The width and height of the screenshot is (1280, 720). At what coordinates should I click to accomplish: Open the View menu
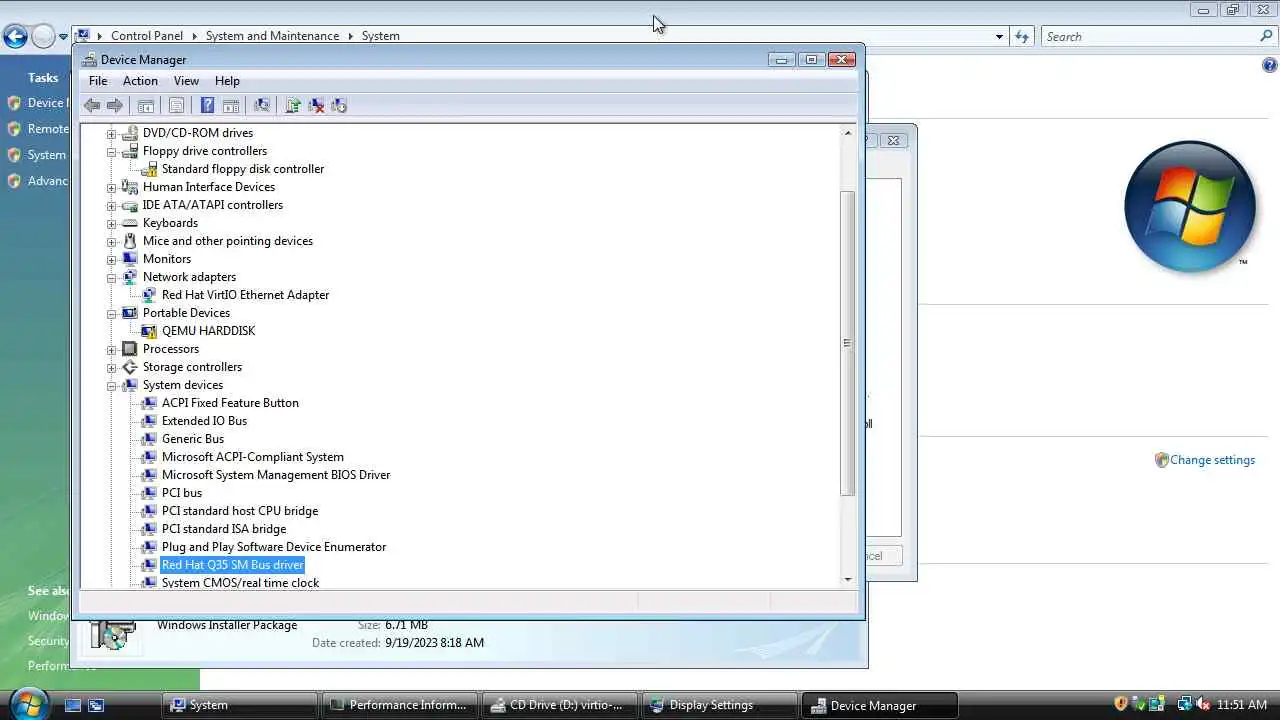pyautogui.click(x=186, y=81)
